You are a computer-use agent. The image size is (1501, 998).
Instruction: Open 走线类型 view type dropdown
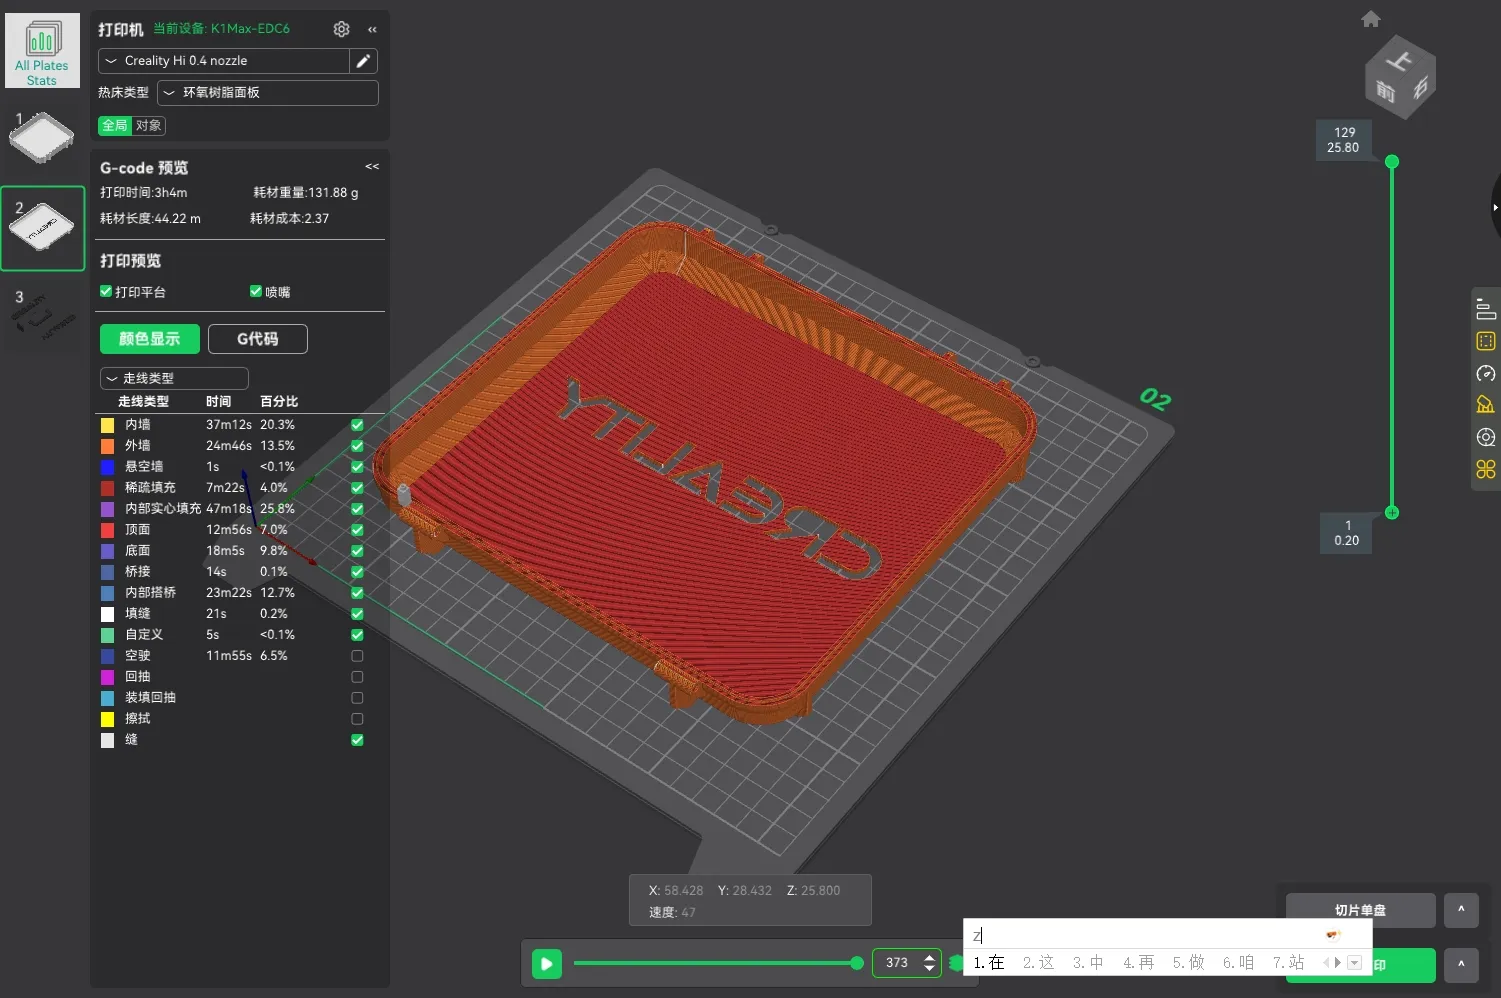(x=174, y=378)
